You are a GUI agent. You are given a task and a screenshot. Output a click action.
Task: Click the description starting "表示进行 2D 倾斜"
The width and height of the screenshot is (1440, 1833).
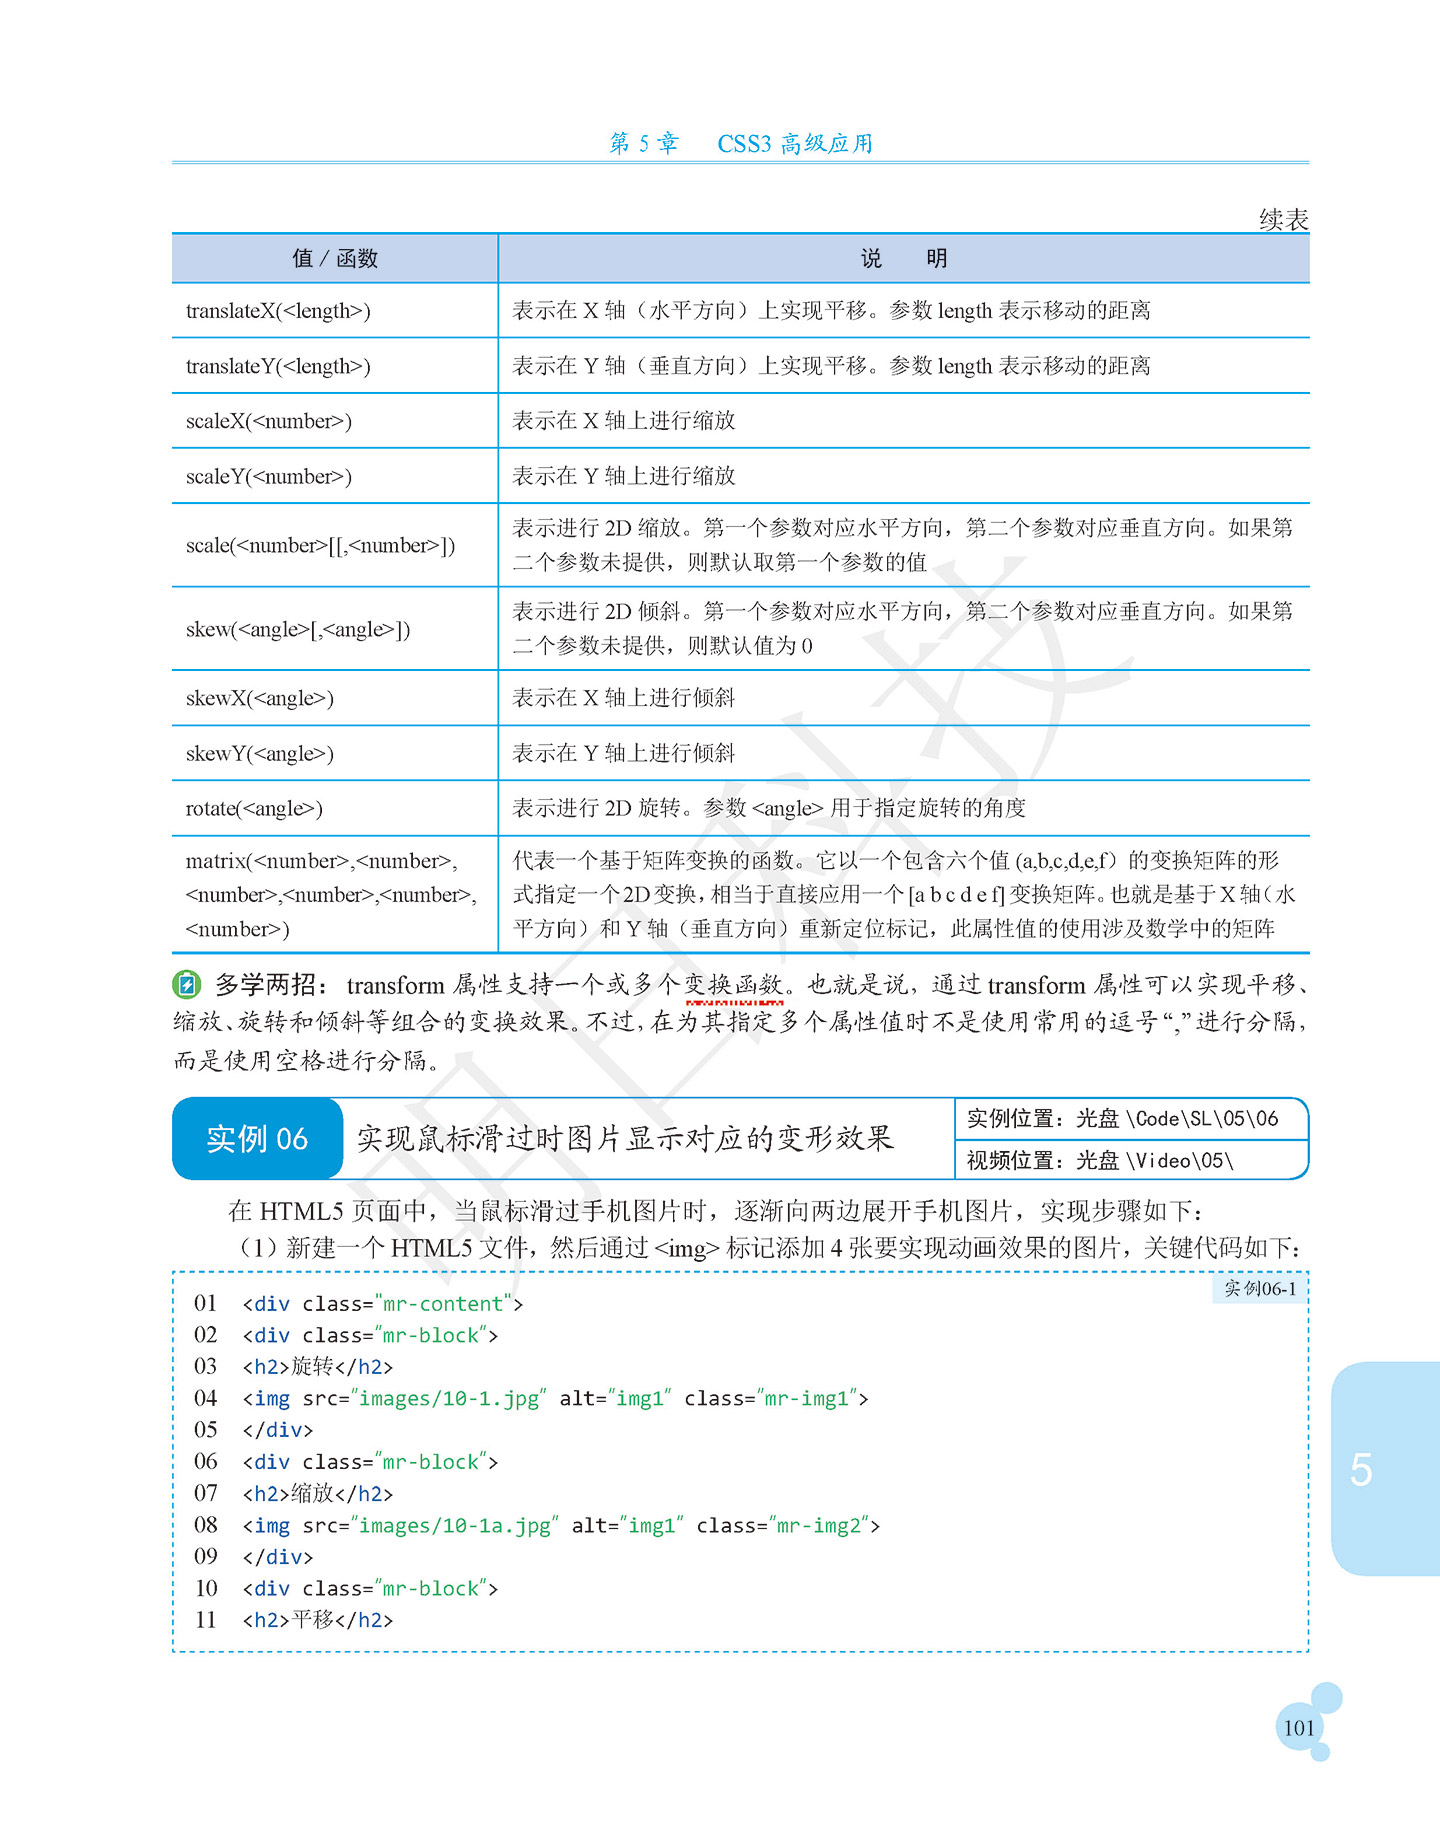(x=903, y=629)
